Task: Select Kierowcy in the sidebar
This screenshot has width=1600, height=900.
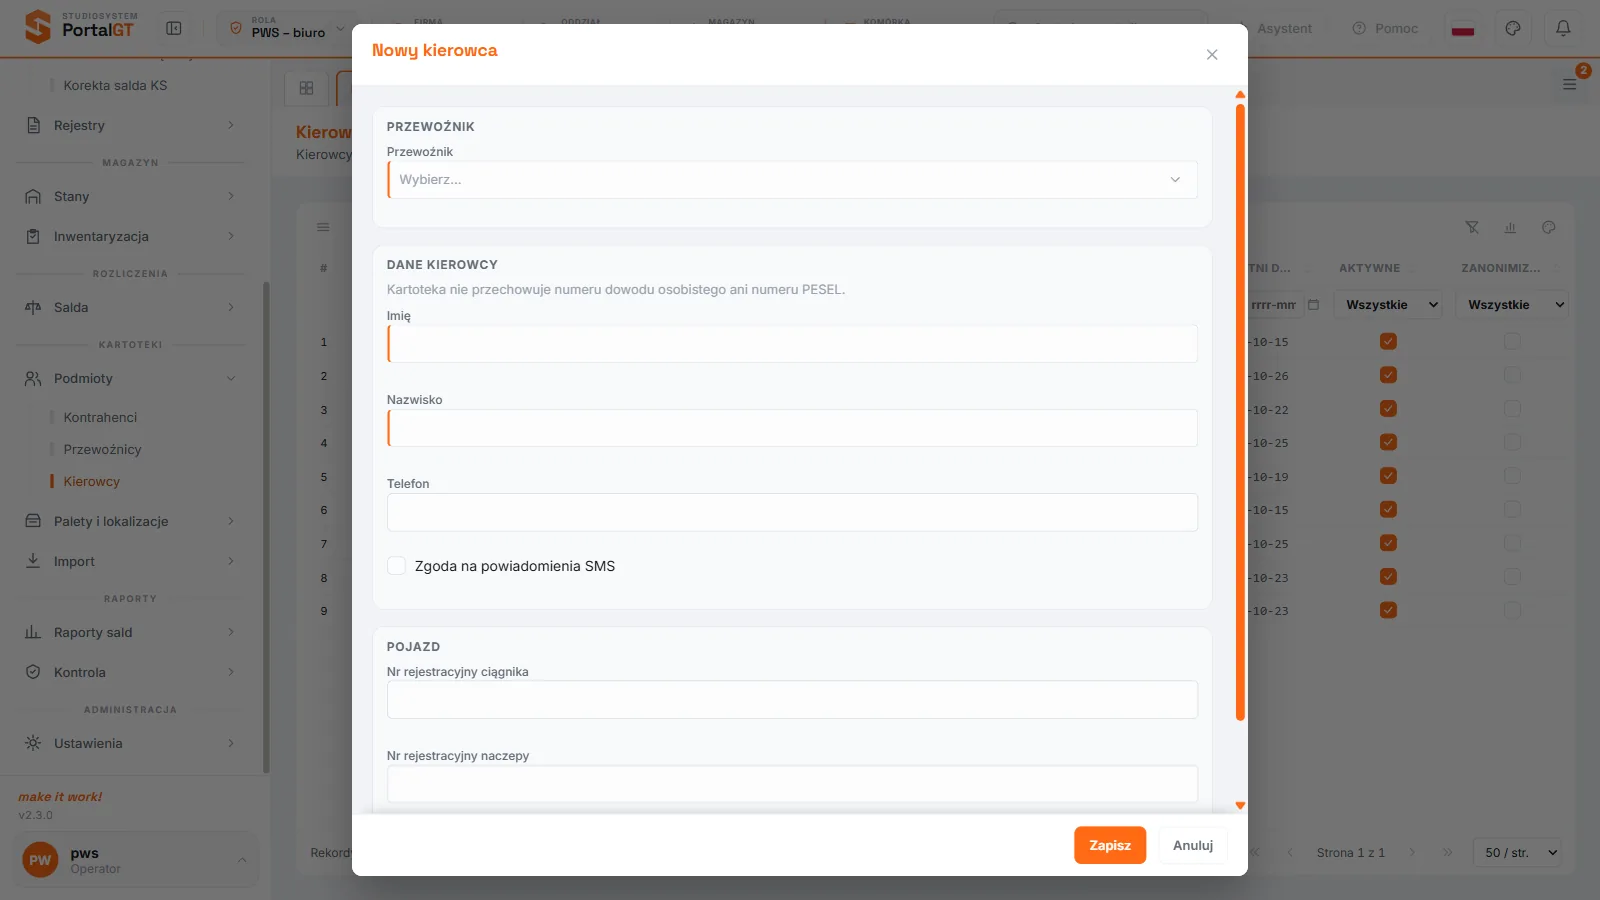Action: click(91, 481)
